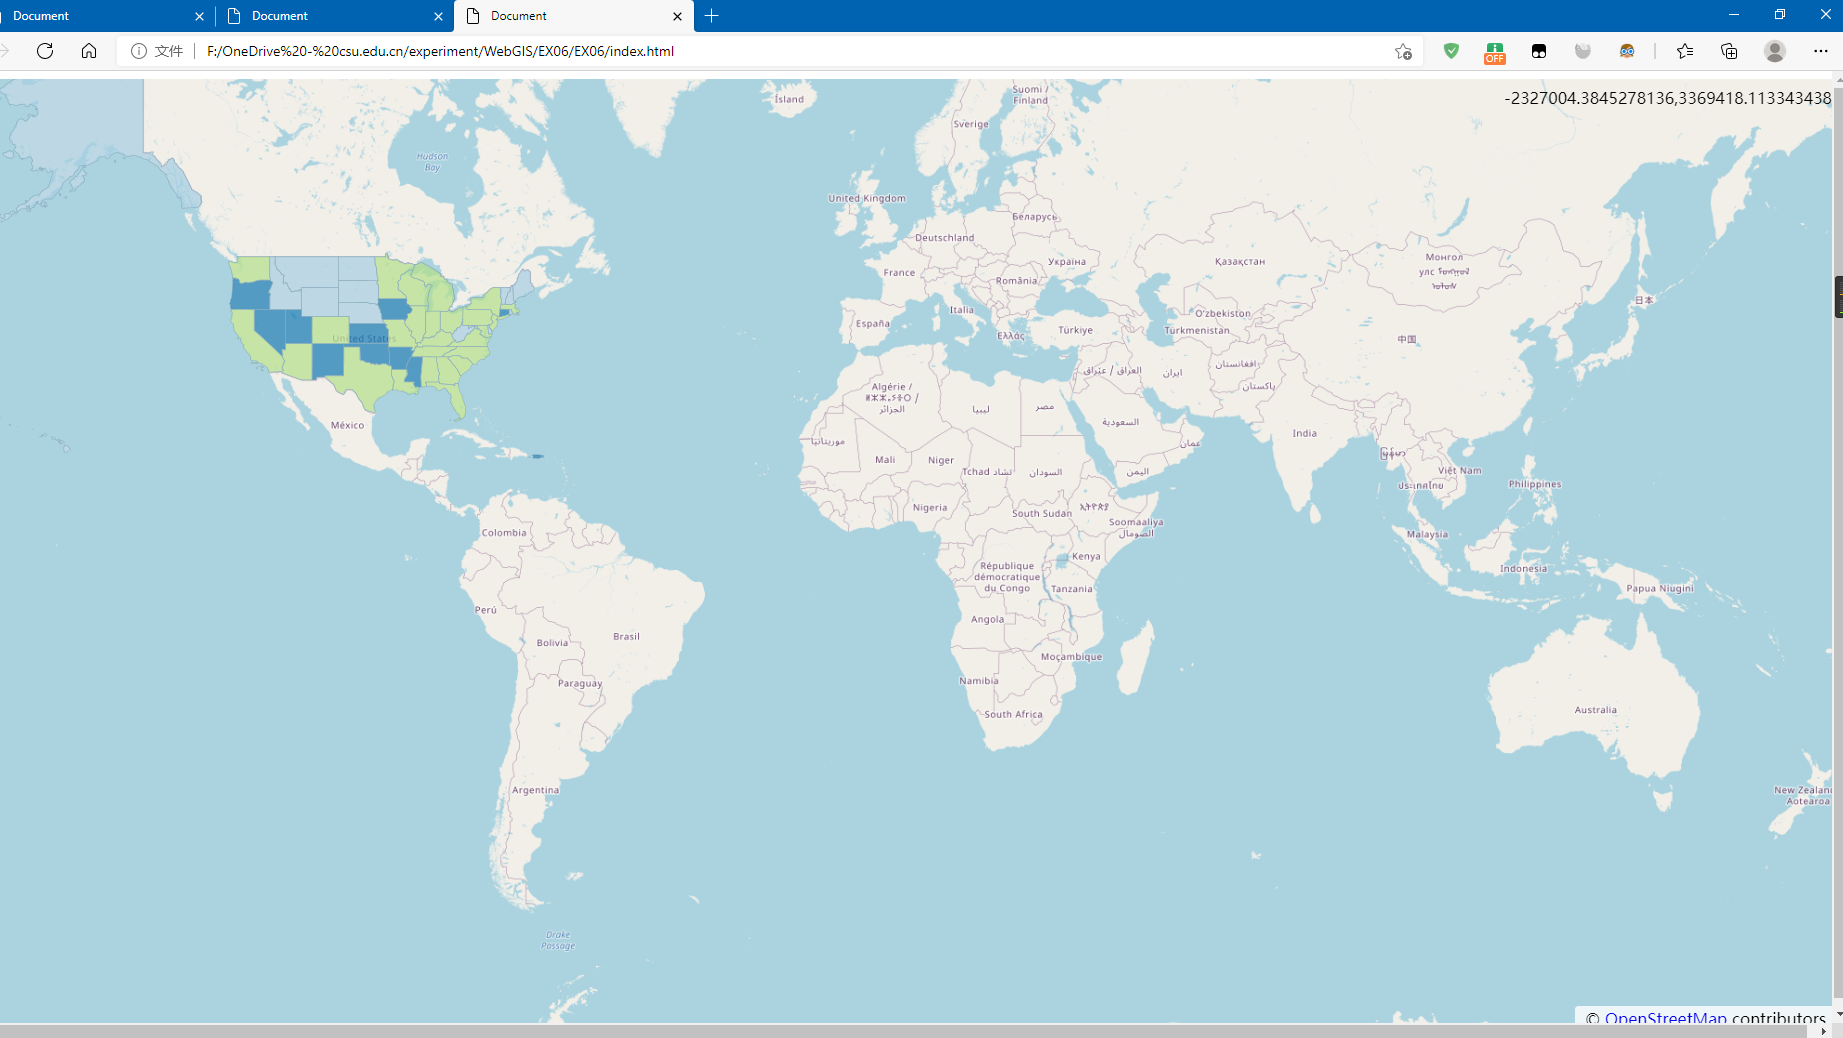
Task: Click the 'Nigeria' map label
Action: (x=930, y=507)
